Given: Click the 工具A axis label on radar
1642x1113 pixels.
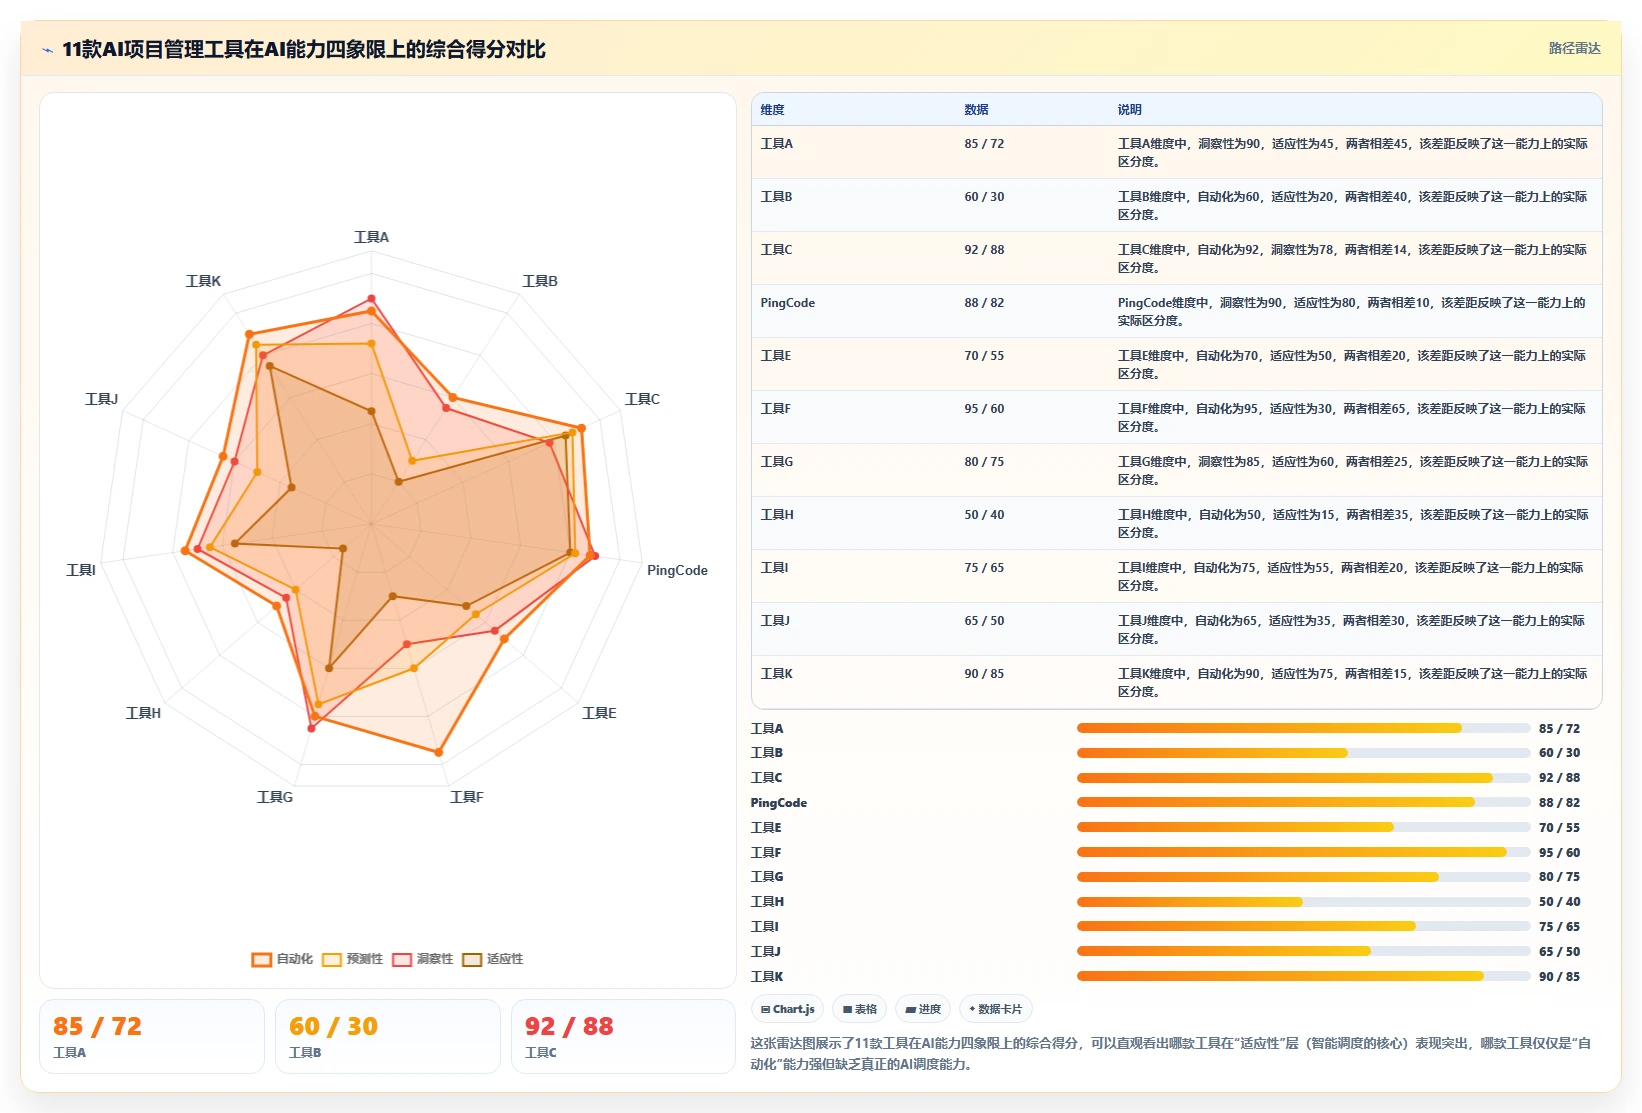Looking at the screenshot, I should click(371, 237).
